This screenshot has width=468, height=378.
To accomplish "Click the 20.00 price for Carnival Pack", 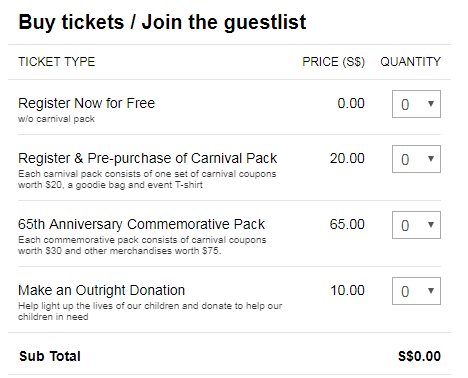I will click(x=347, y=158).
